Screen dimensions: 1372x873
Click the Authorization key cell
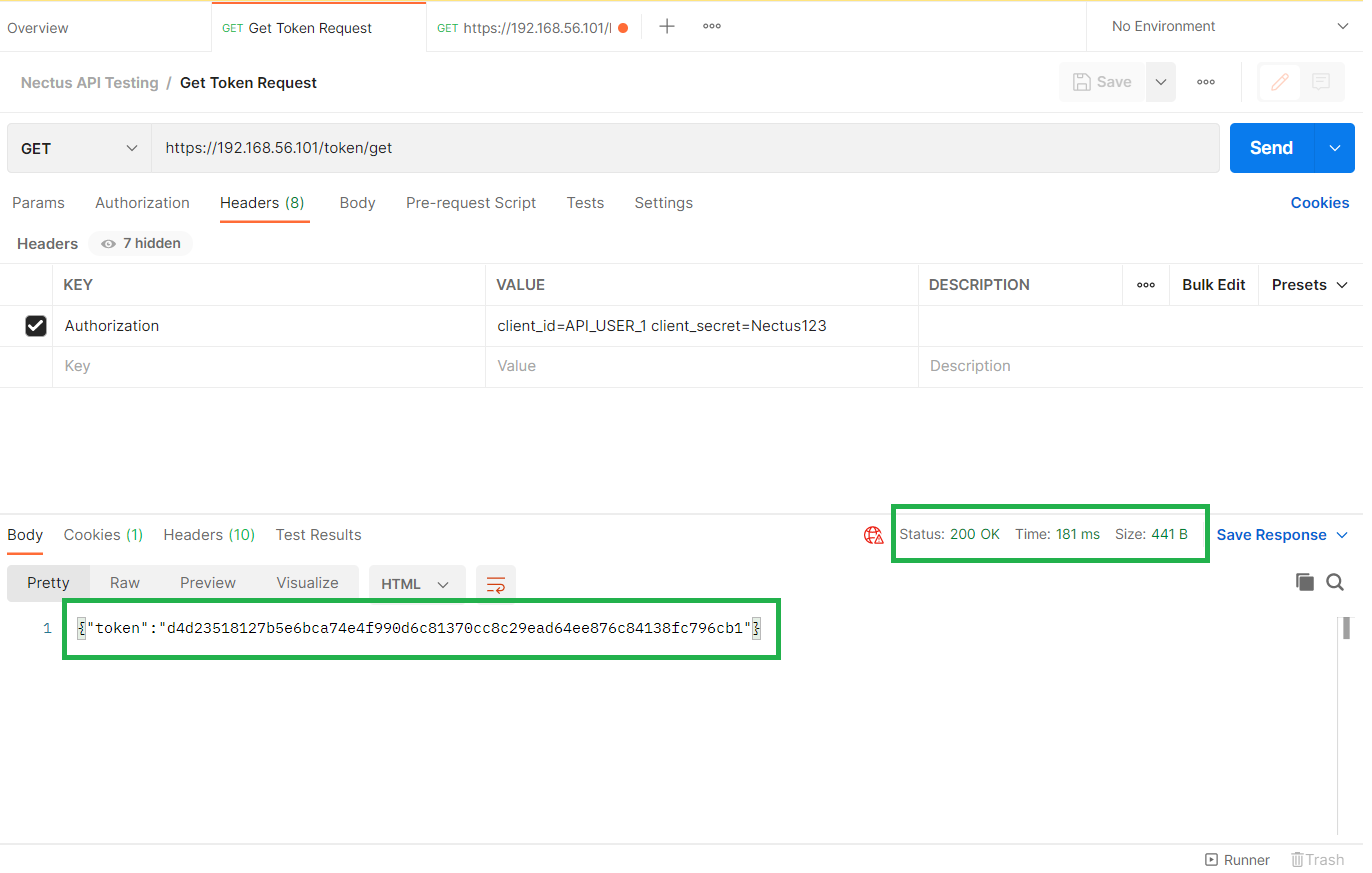269,326
